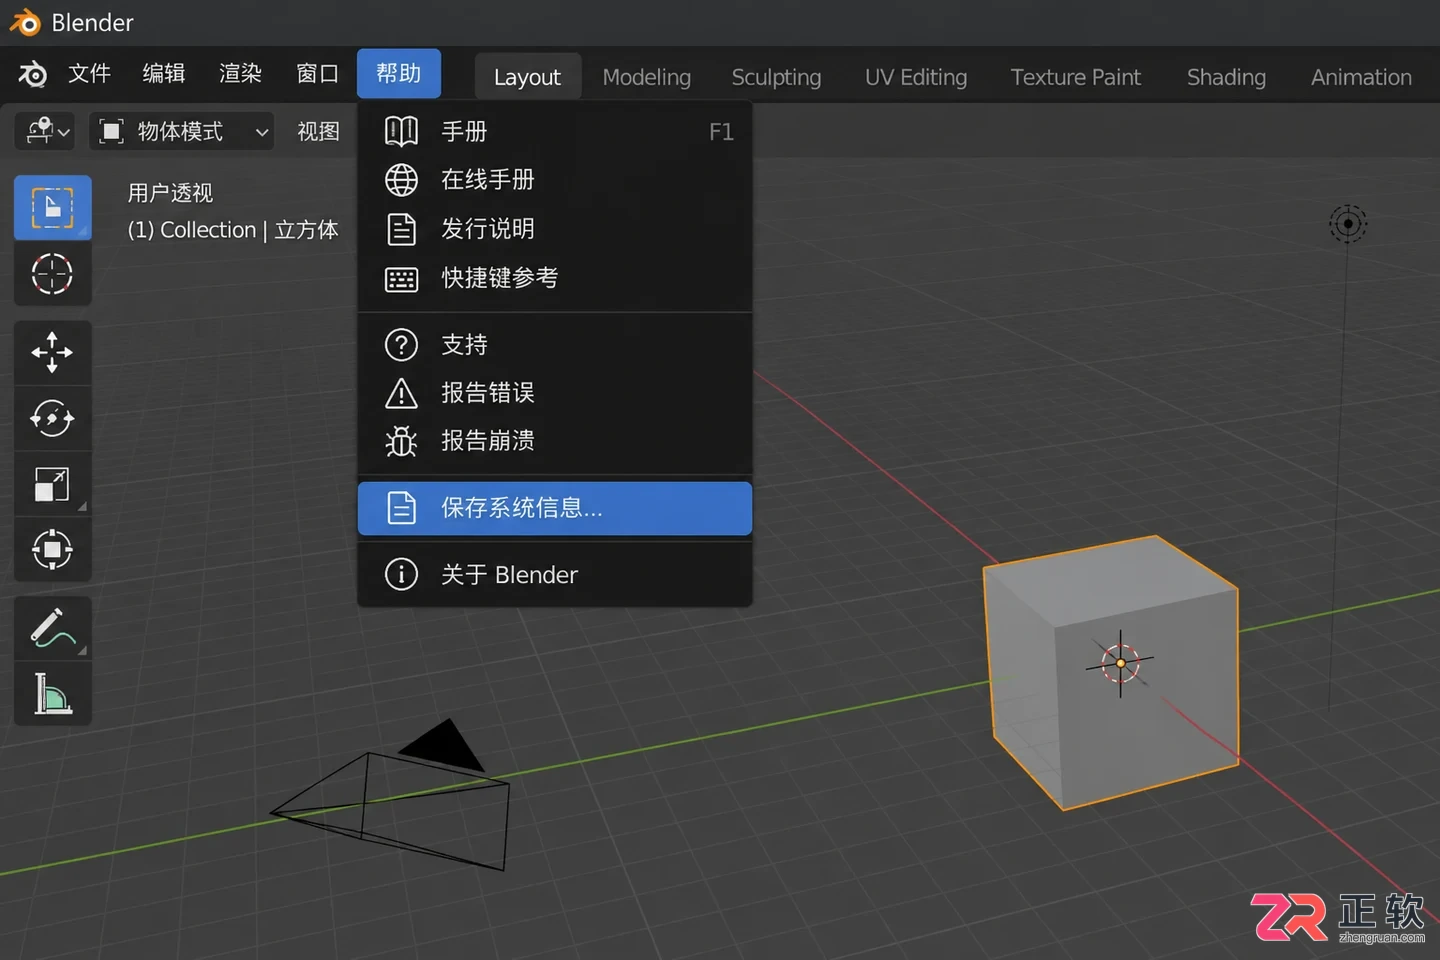
Task: Open the 视图 menu in viewport header
Action: (x=318, y=131)
